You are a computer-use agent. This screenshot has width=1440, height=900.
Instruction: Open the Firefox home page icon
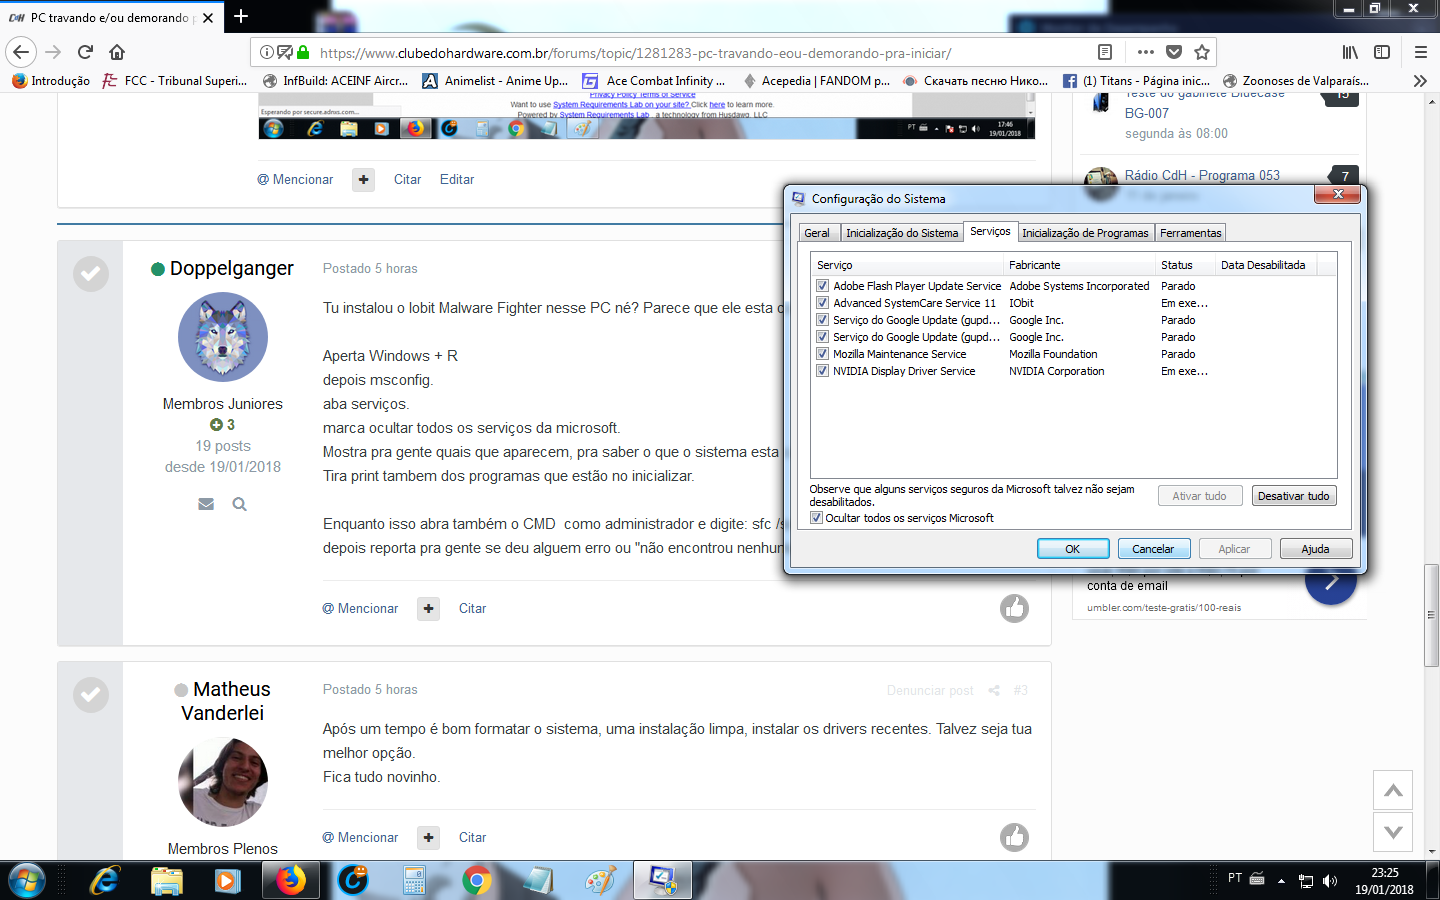click(117, 52)
